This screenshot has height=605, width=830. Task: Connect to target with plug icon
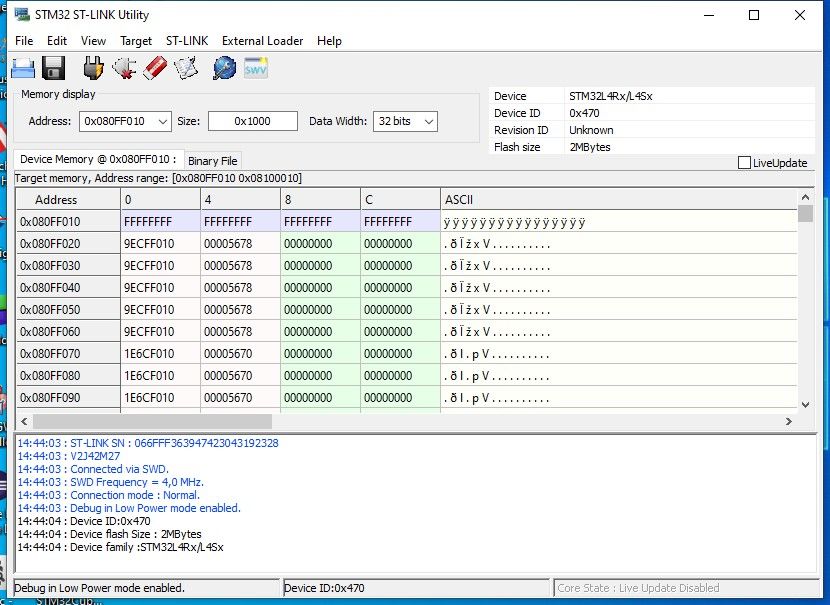[x=94, y=68]
